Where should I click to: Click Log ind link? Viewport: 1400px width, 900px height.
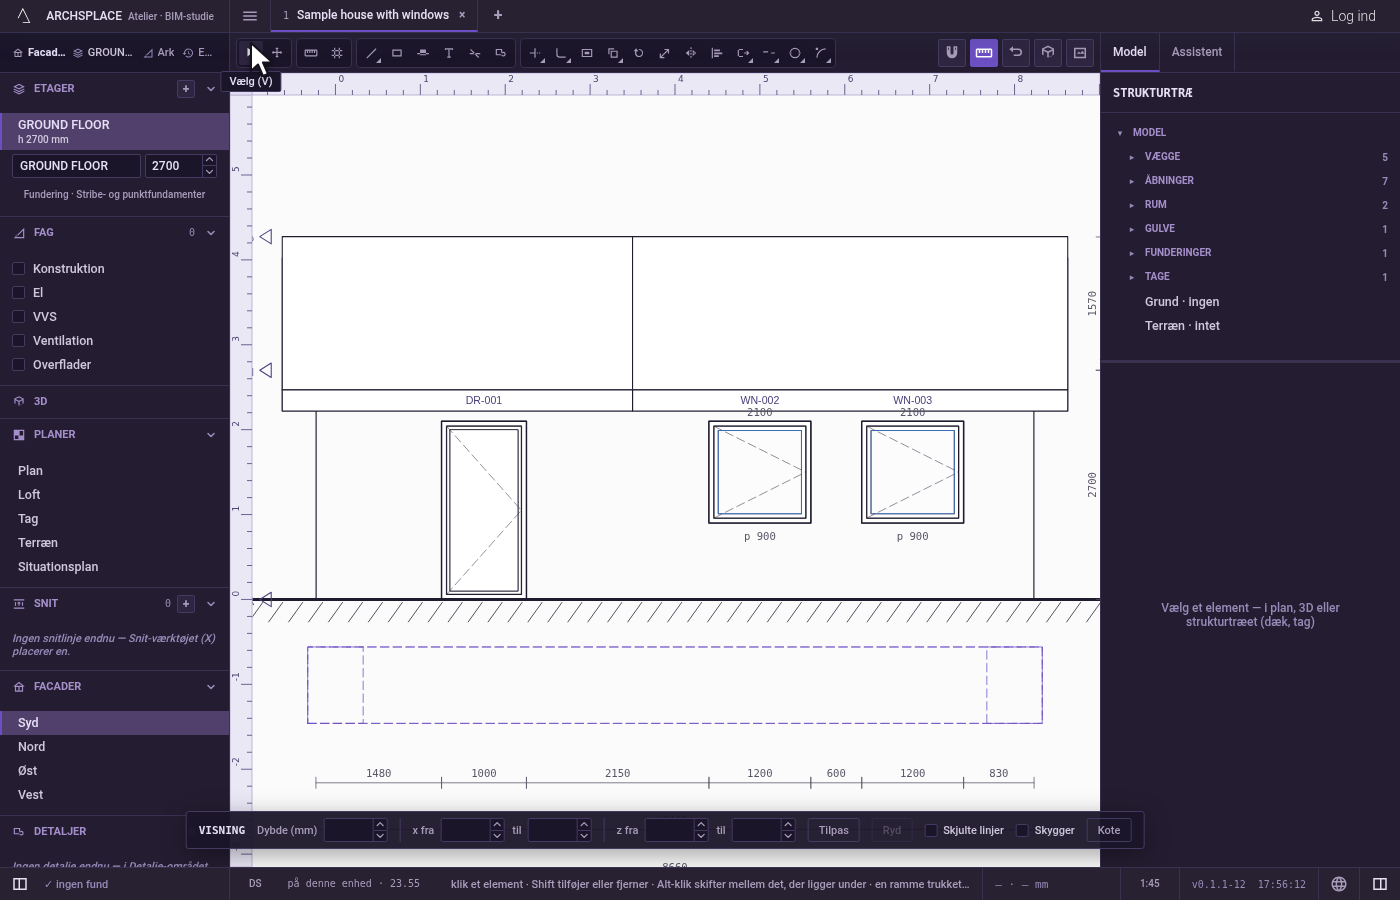pos(1344,16)
